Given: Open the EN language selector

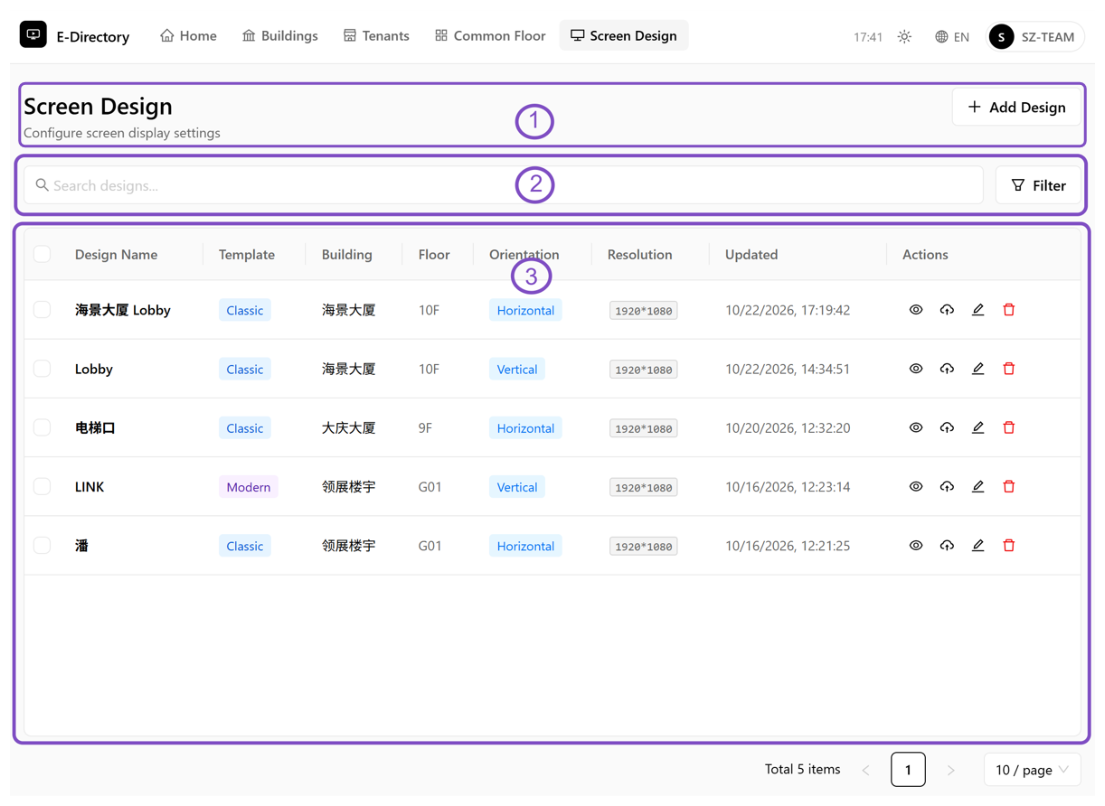Looking at the screenshot, I should coord(952,37).
